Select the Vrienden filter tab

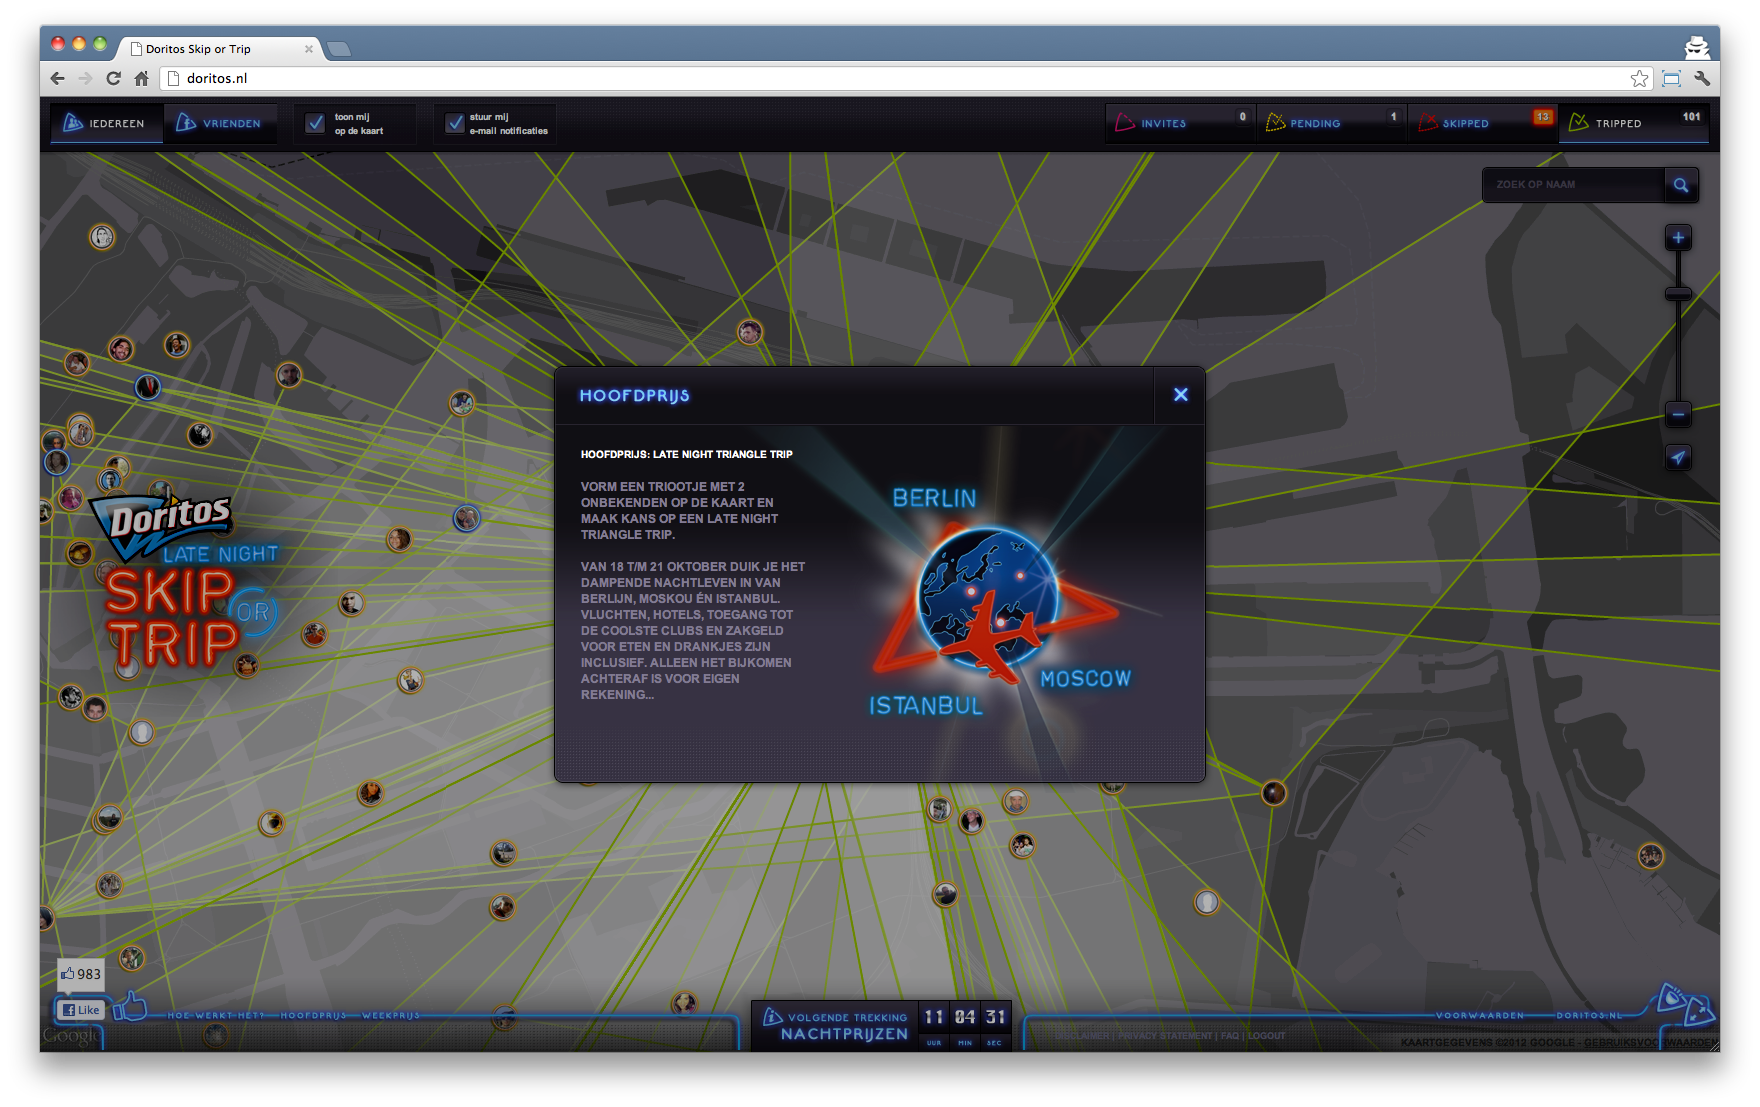pyautogui.click(x=220, y=123)
